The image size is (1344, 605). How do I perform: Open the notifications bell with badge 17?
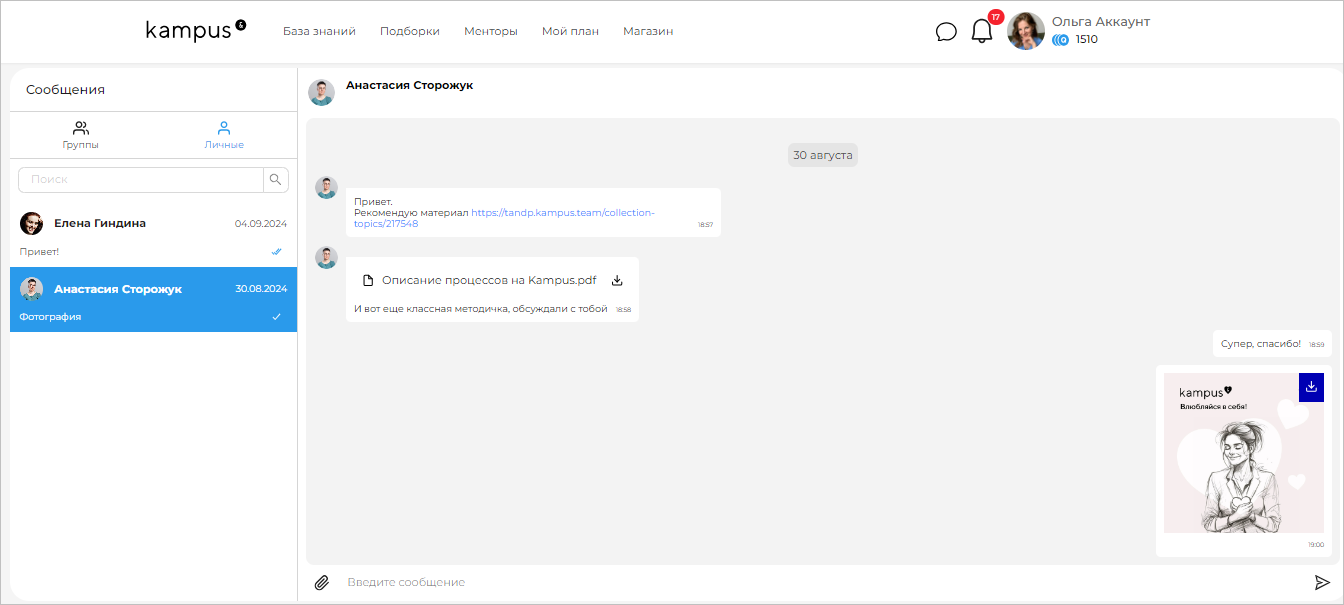[x=981, y=31]
